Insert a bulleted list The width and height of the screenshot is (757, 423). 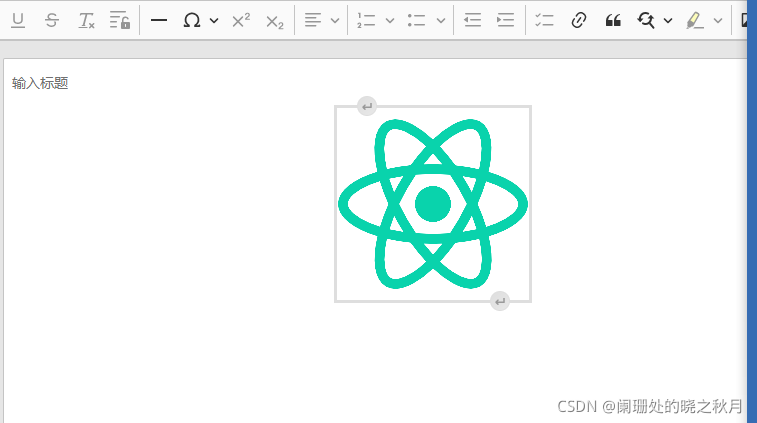(416, 20)
